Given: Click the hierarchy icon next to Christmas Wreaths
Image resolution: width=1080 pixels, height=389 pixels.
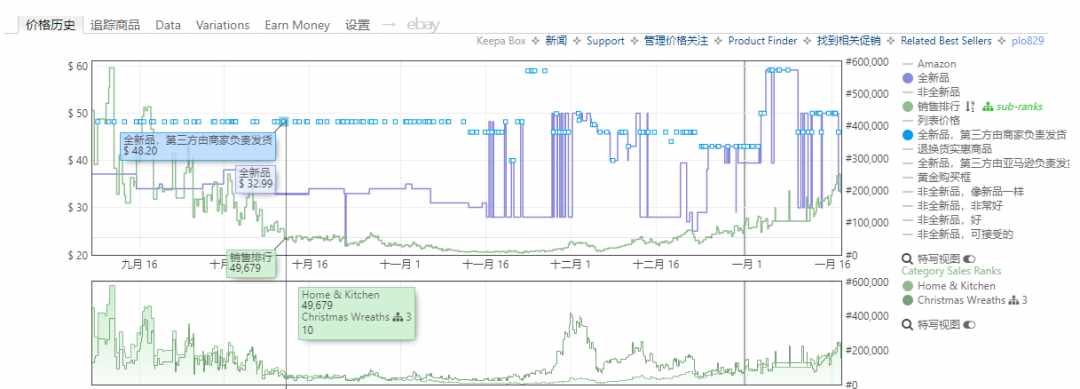Looking at the screenshot, I should pyautogui.click(x=1013, y=300).
